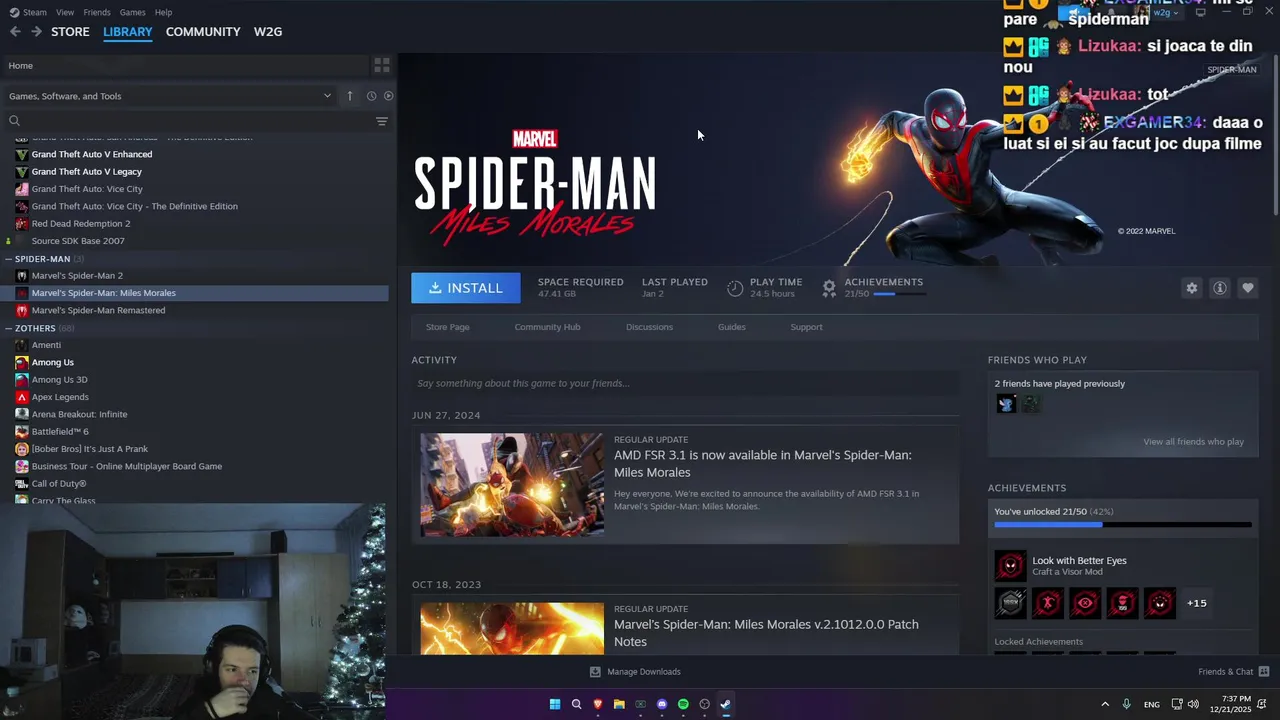Click View all friends who play
1280x720 pixels.
[1193, 442]
